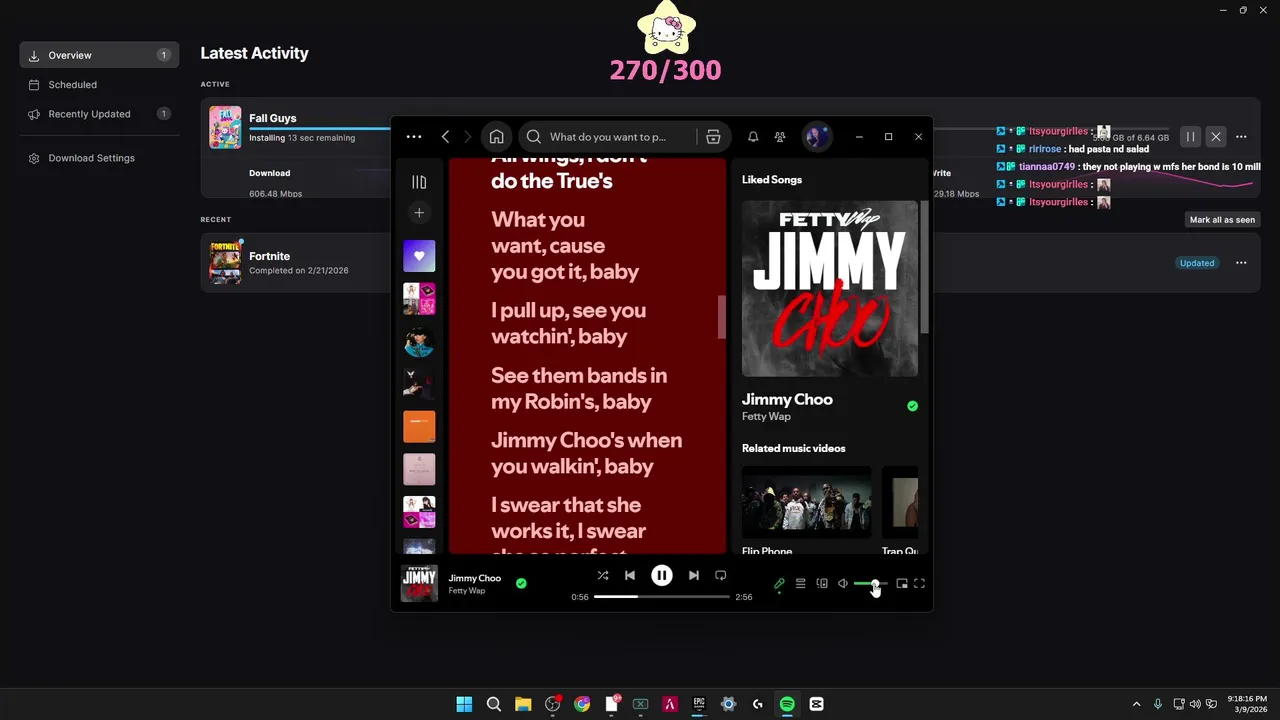Image resolution: width=1280 pixels, height=720 pixels.
Task: Enter Spotify full screen mode
Action: (920, 584)
